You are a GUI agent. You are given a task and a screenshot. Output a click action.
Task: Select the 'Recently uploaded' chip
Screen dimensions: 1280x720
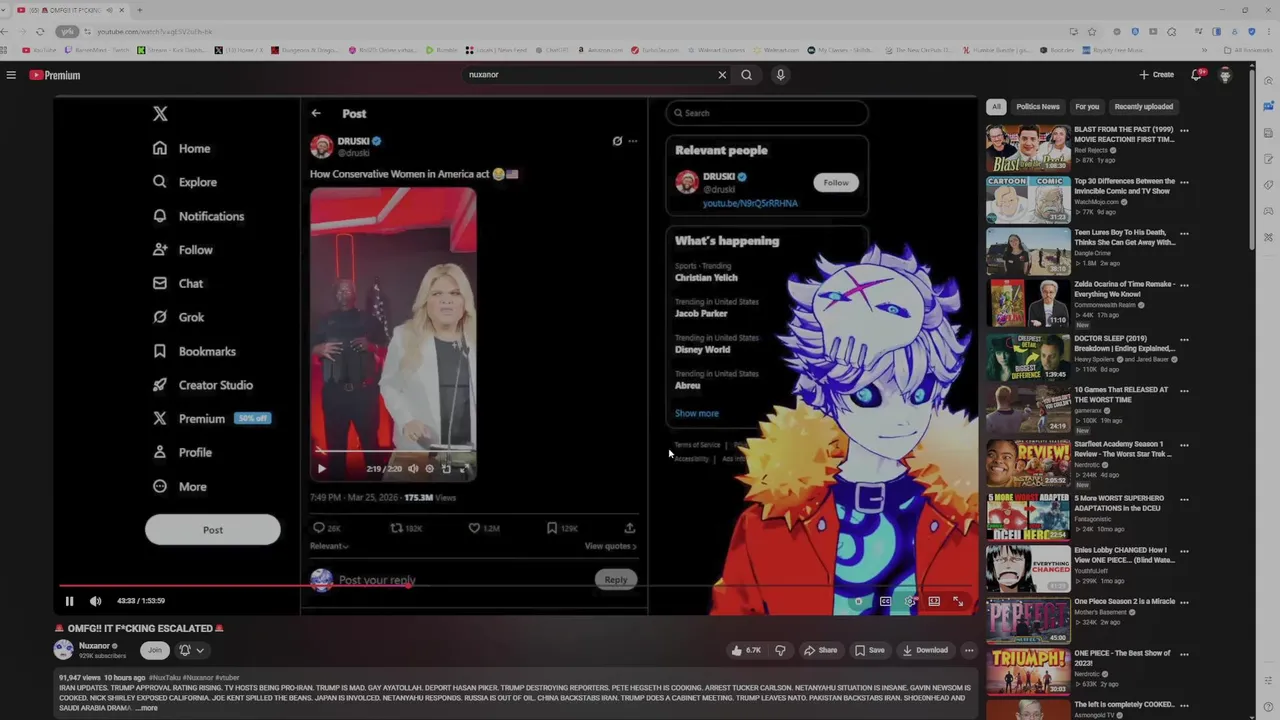[1144, 107]
